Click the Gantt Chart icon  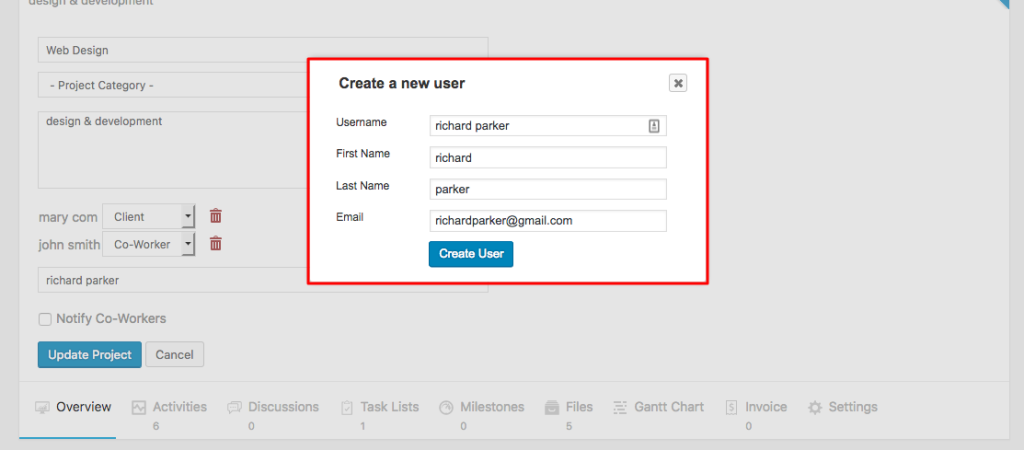pos(620,408)
